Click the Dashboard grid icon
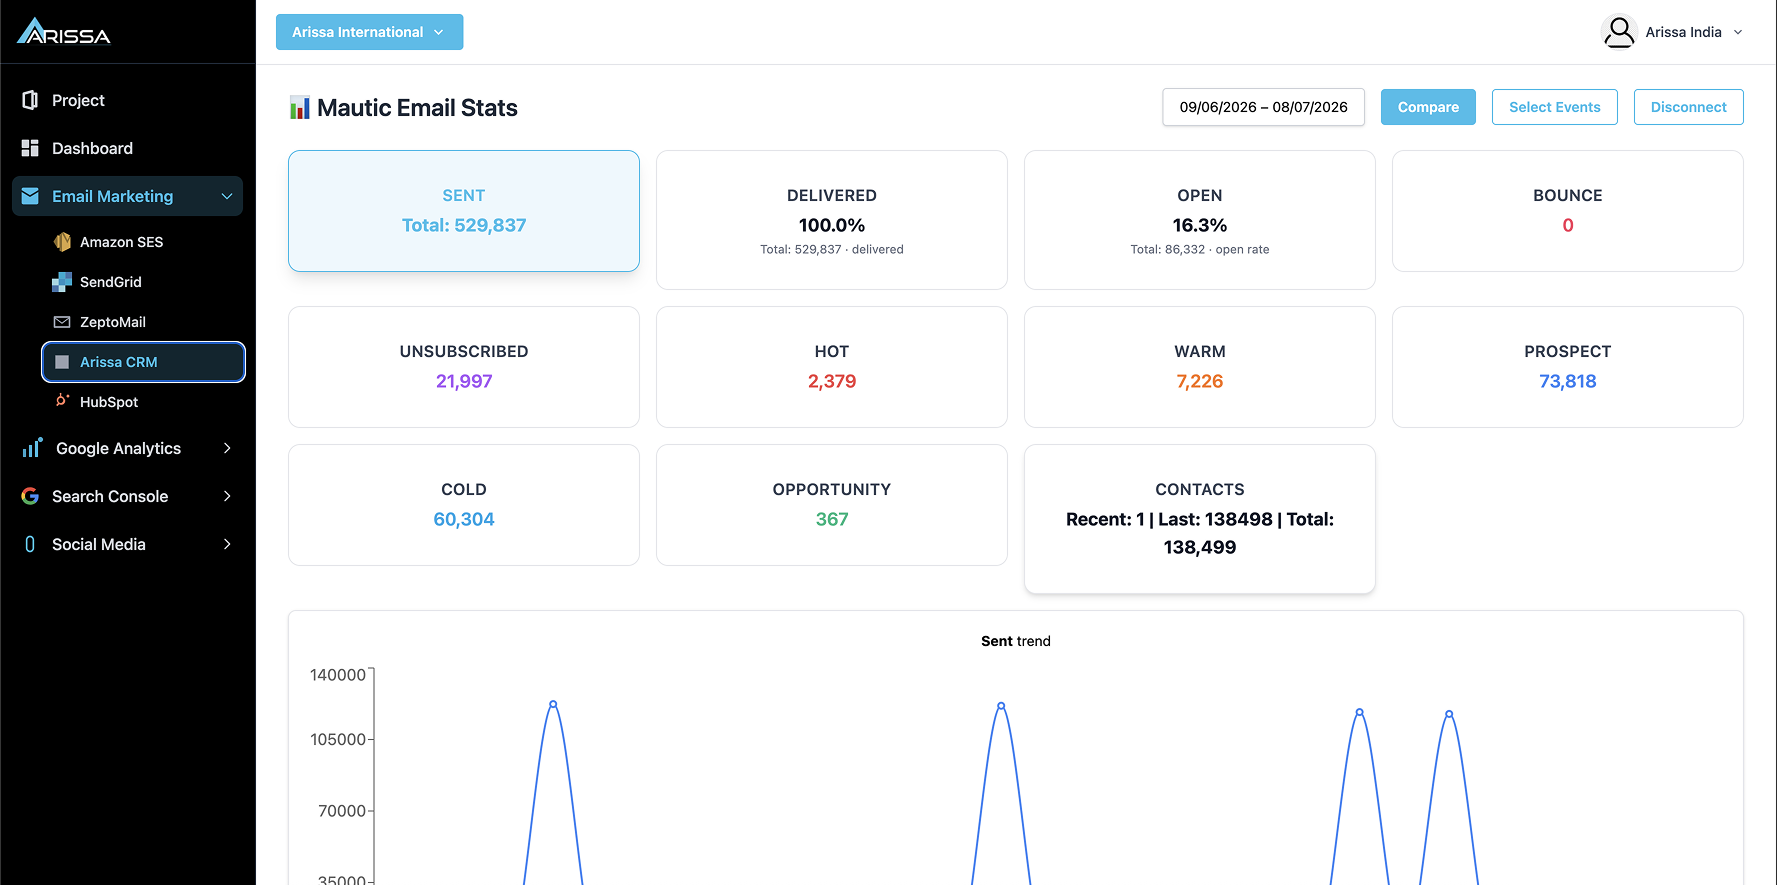The width and height of the screenshot is (1777, 885). click(x=30, y=148)
